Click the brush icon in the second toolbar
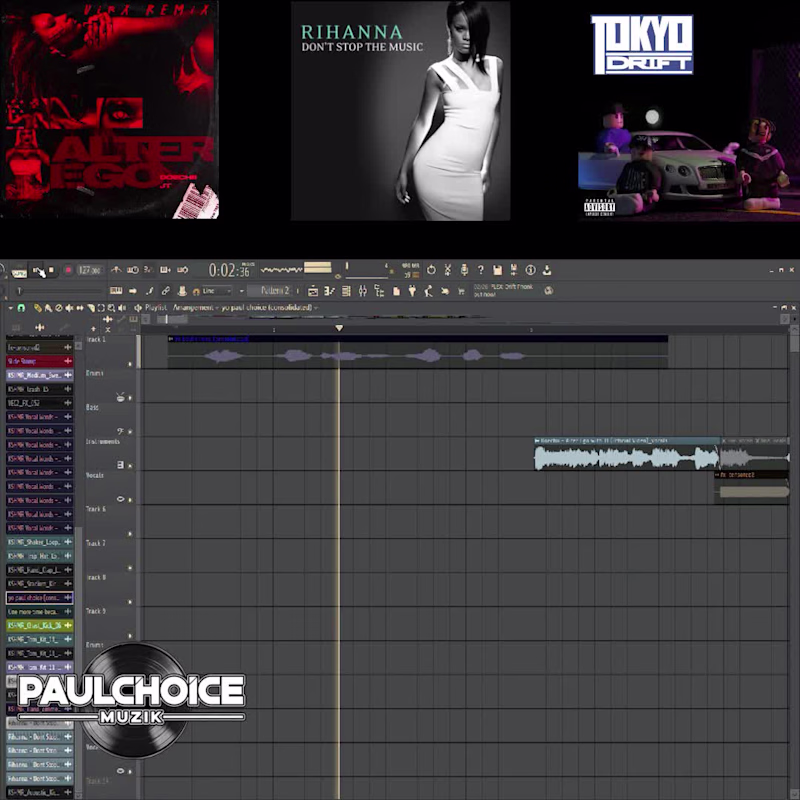800x800 pixels. [x=149, y=291]
